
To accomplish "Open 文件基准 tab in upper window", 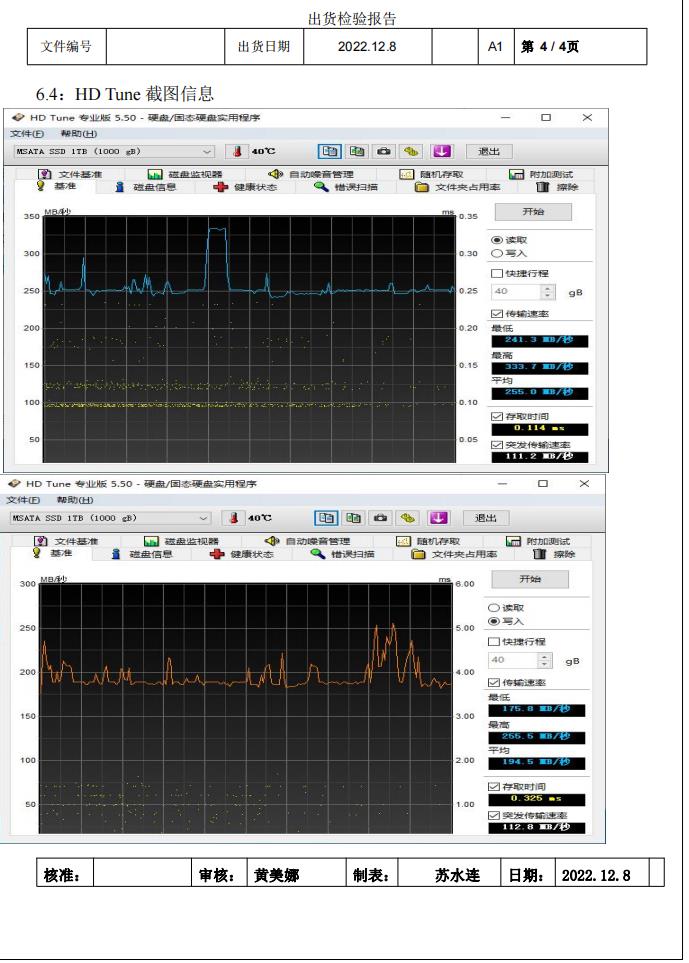I will pos(70,174).
